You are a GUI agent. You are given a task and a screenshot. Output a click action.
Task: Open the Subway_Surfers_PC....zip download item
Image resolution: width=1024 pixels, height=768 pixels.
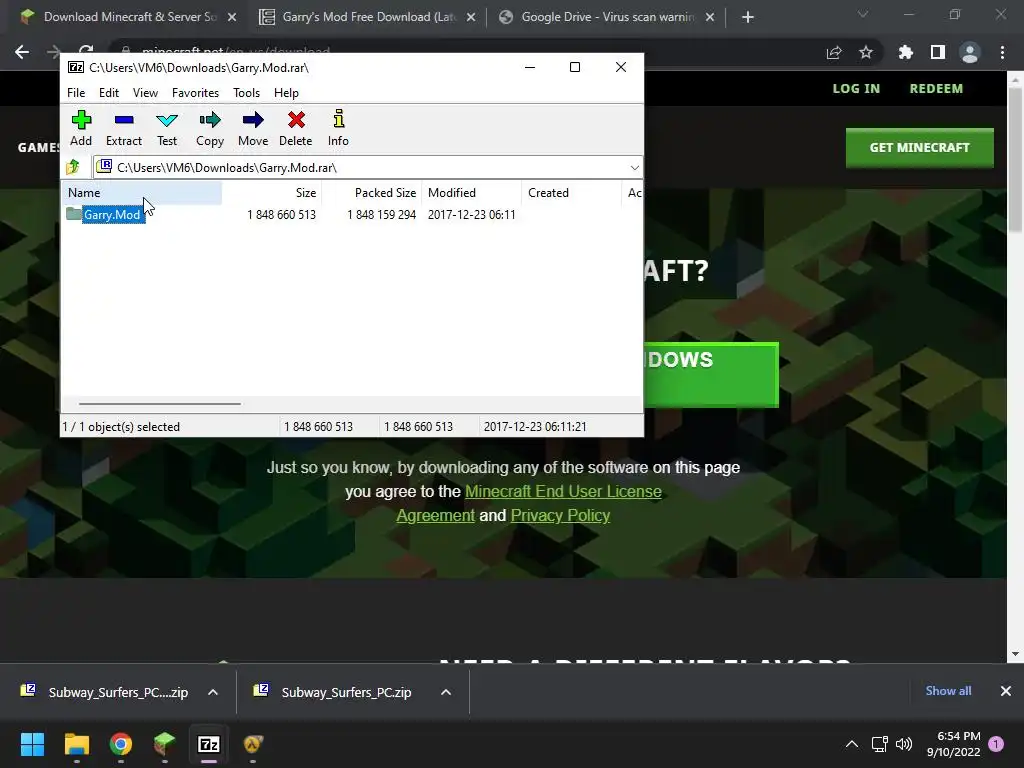click(104, 692)
